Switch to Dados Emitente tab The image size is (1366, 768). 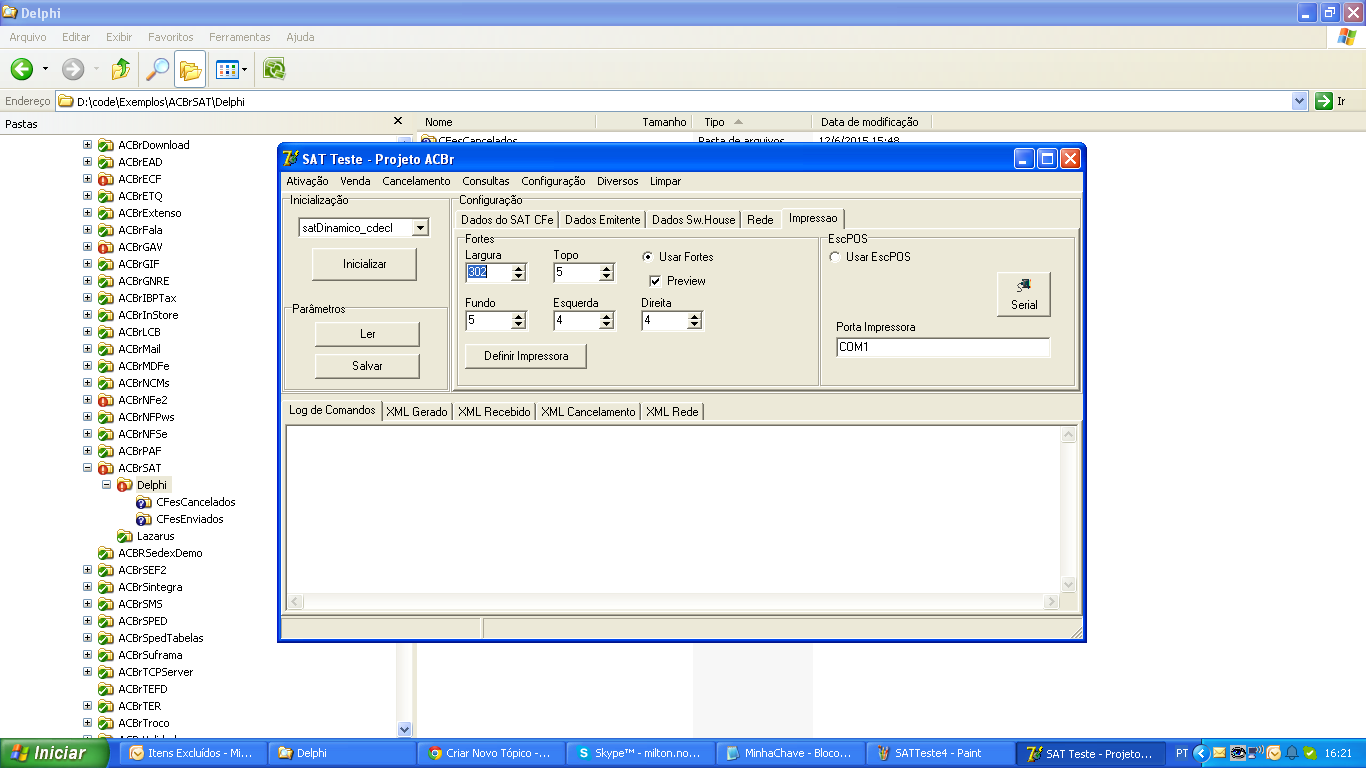tap(602, 220)
